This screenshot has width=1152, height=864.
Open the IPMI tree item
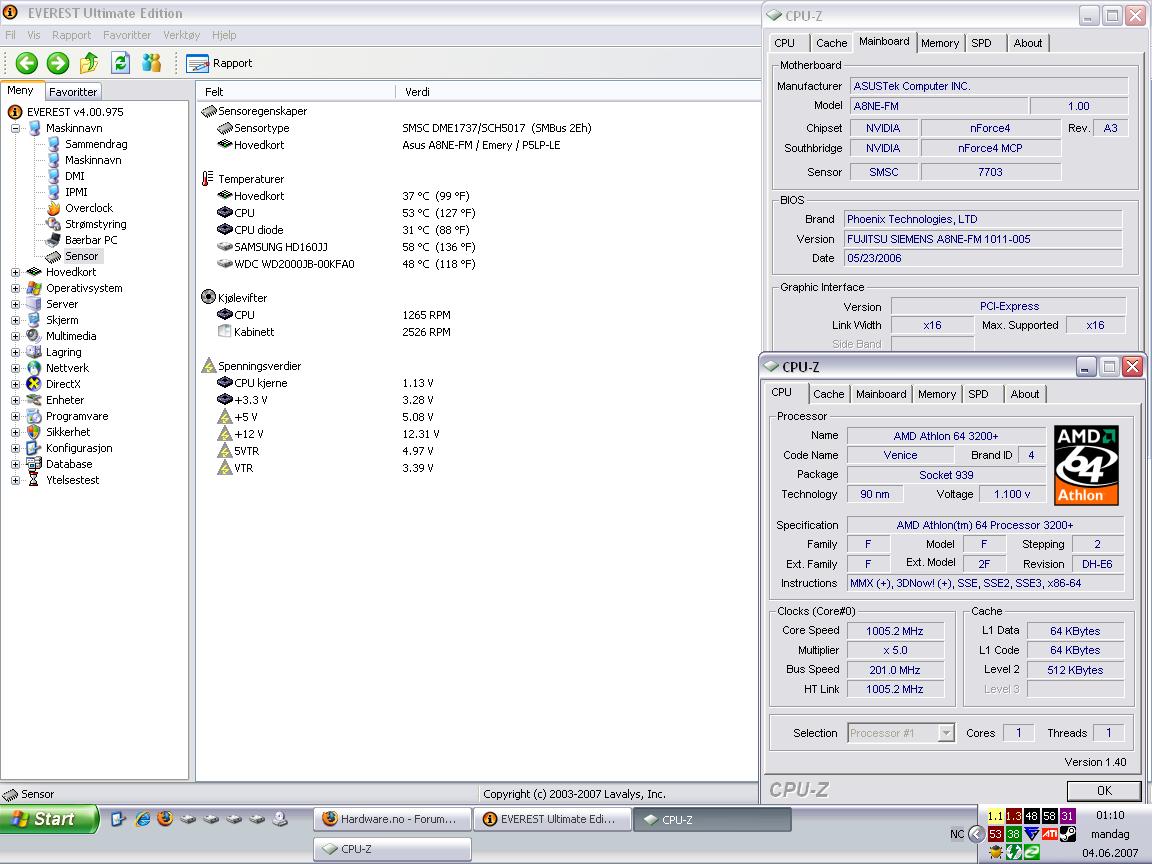coord(76,192)
